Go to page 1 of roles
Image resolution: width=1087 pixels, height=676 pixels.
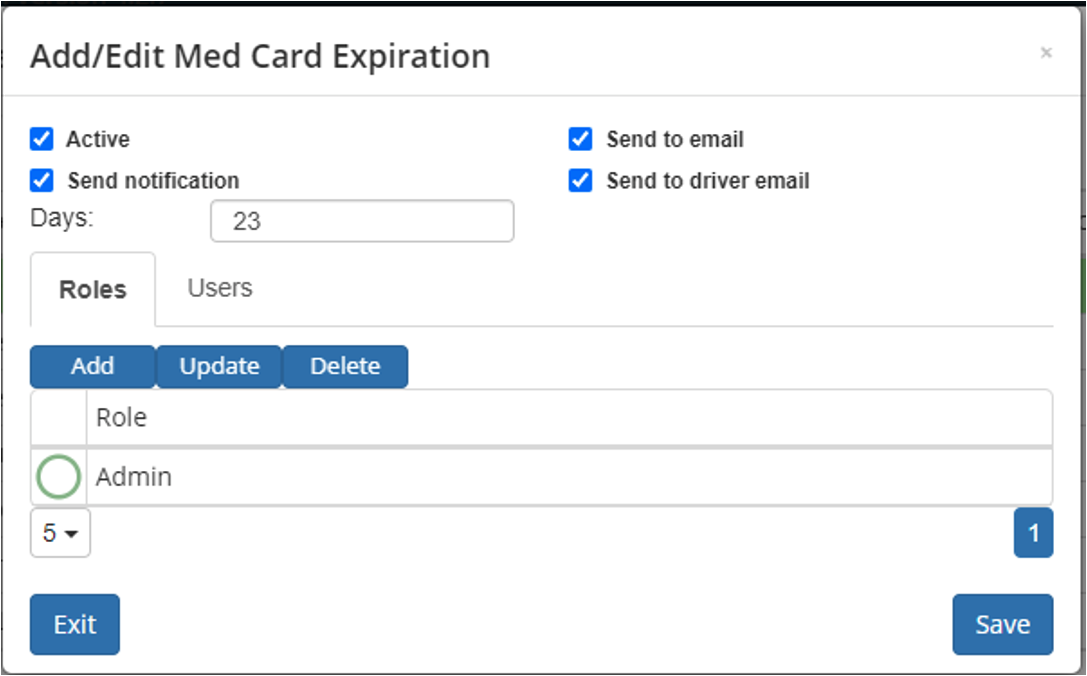(1033, 532)
